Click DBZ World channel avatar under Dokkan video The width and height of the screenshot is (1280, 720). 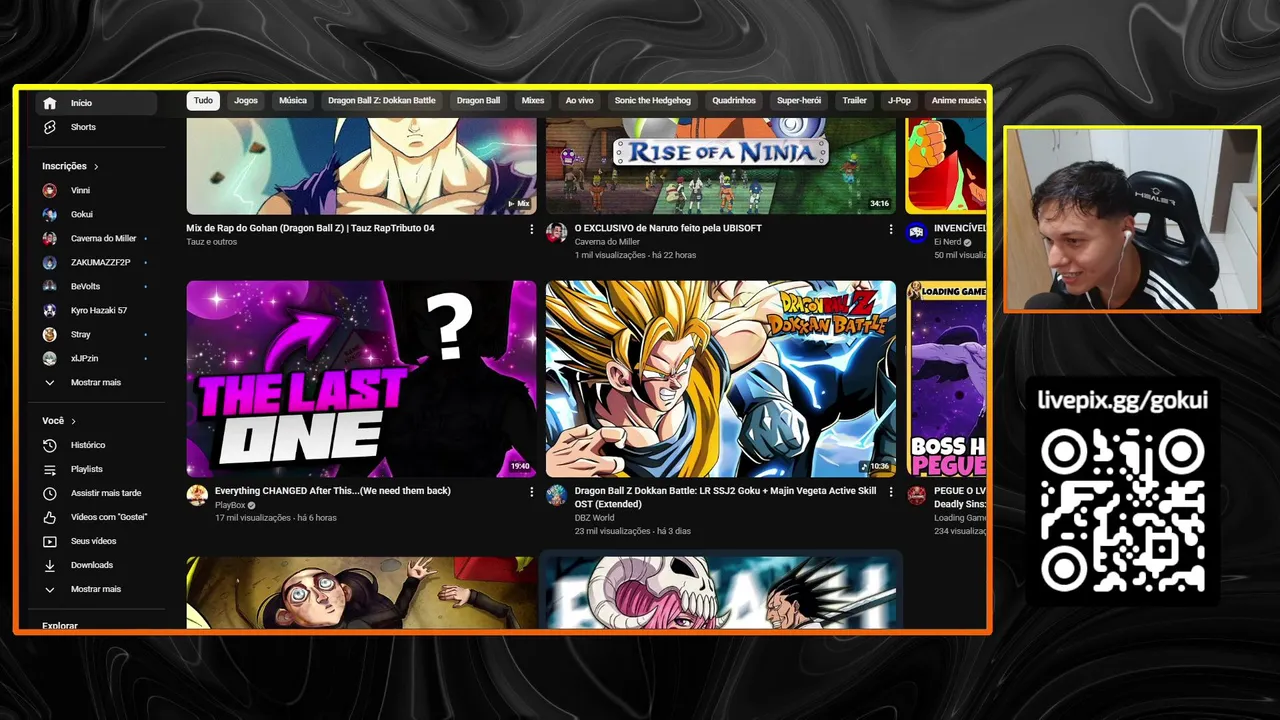[x=556, y=495]
